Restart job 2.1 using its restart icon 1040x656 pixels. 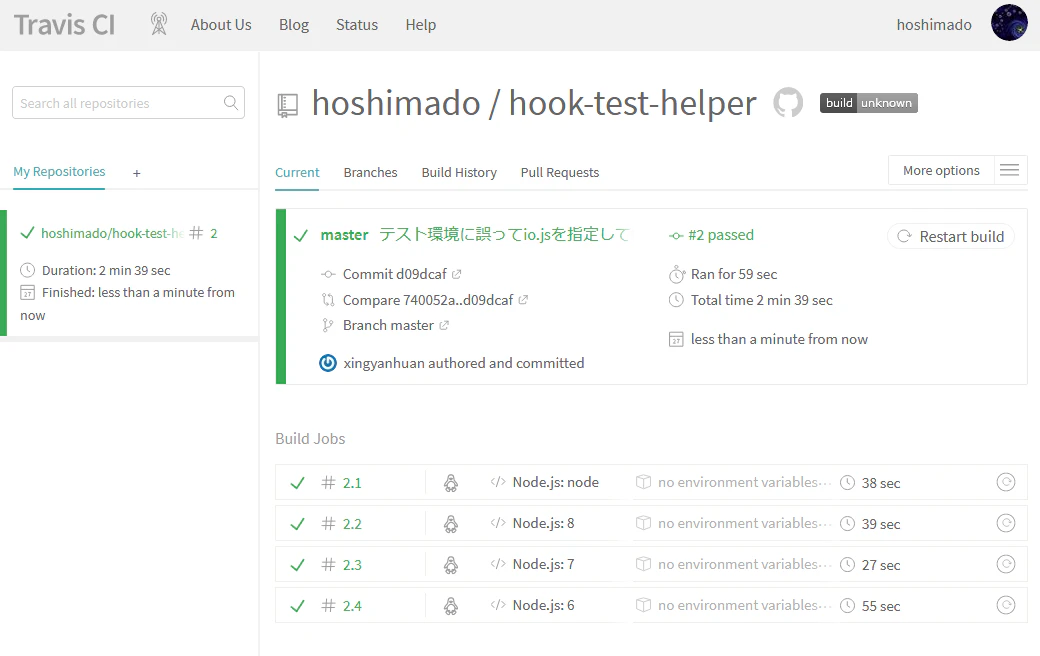[1006, 482]
